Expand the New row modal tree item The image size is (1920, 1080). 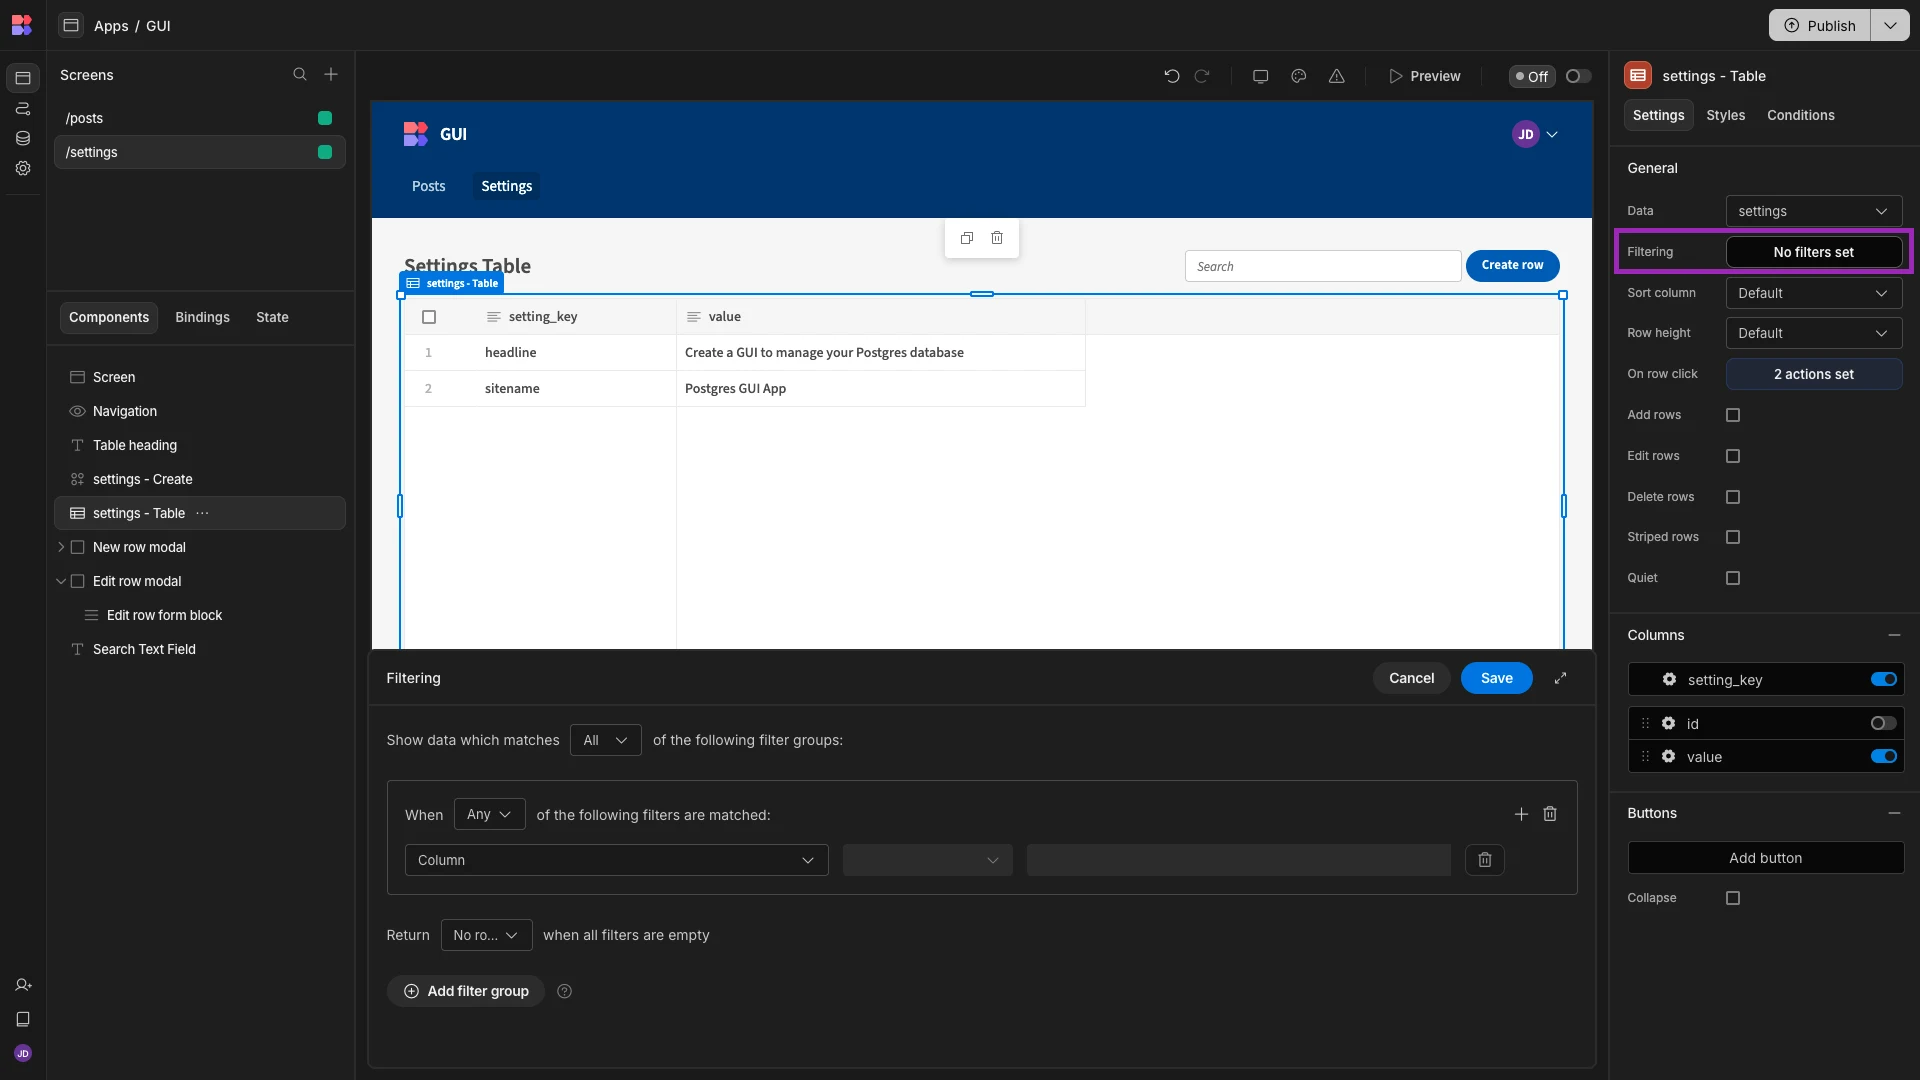coord(61,547)
